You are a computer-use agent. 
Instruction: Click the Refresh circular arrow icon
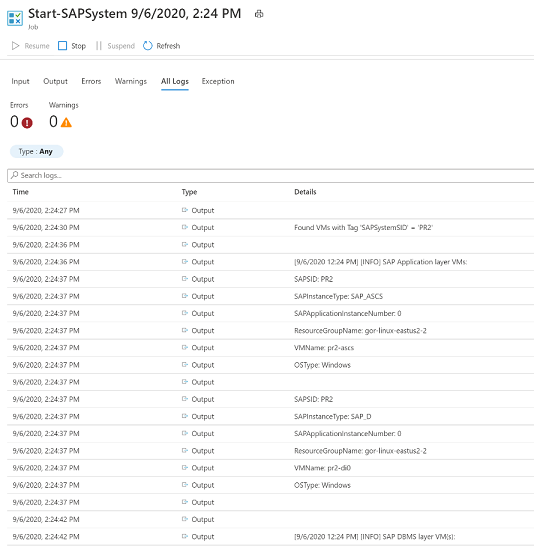click(x=148, y=46)
